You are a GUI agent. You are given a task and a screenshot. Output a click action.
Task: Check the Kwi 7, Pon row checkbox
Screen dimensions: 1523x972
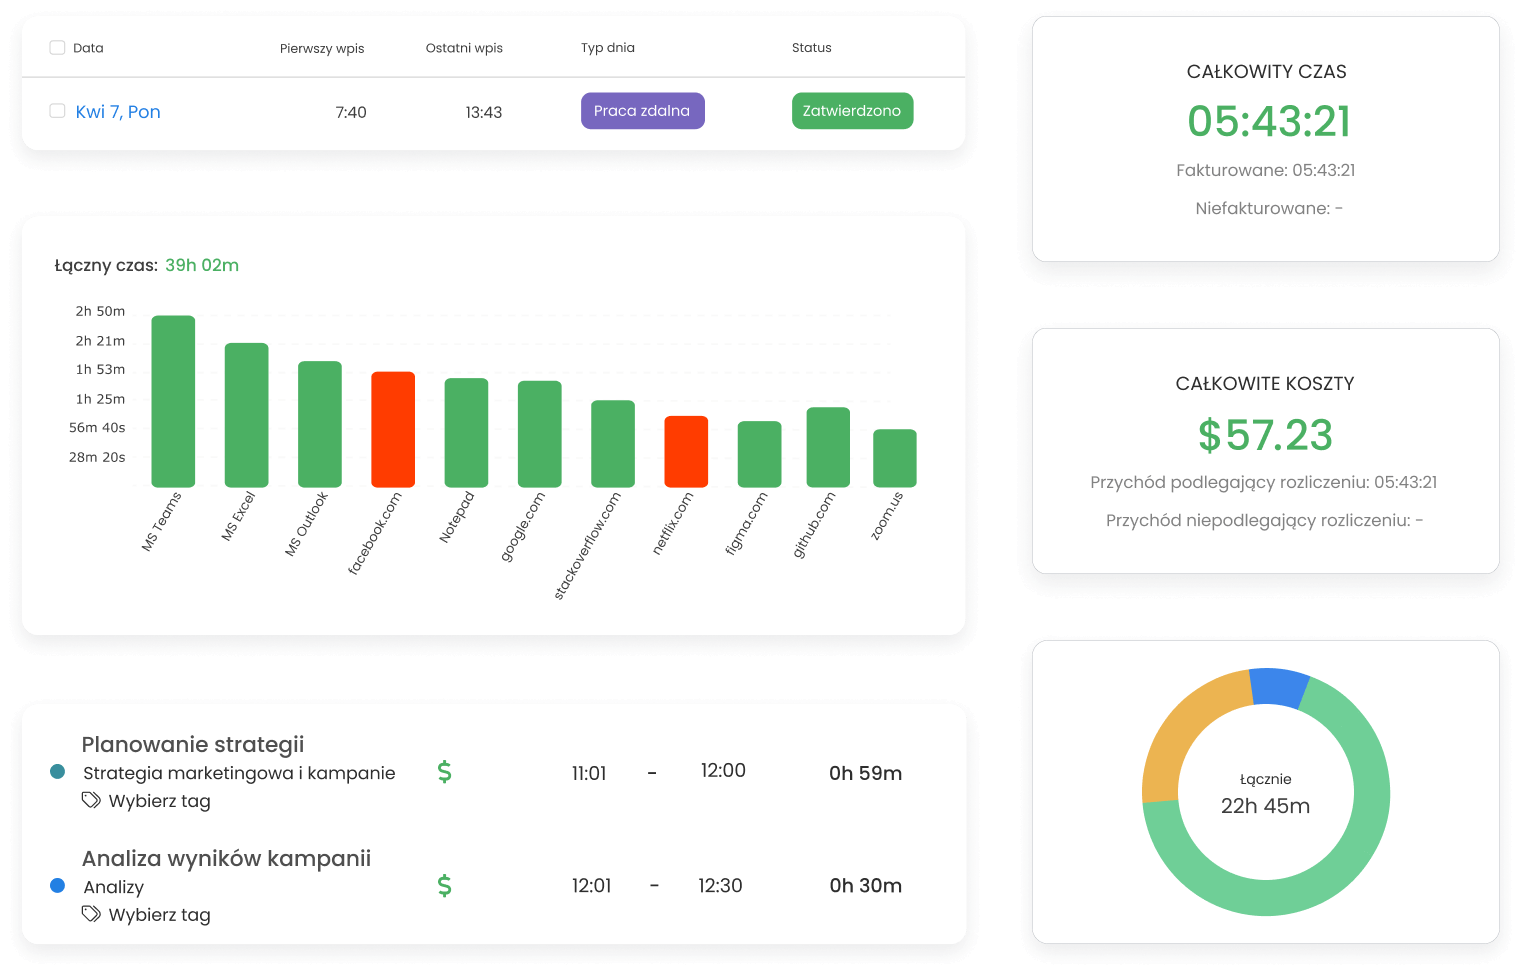[x=58, y=111]
